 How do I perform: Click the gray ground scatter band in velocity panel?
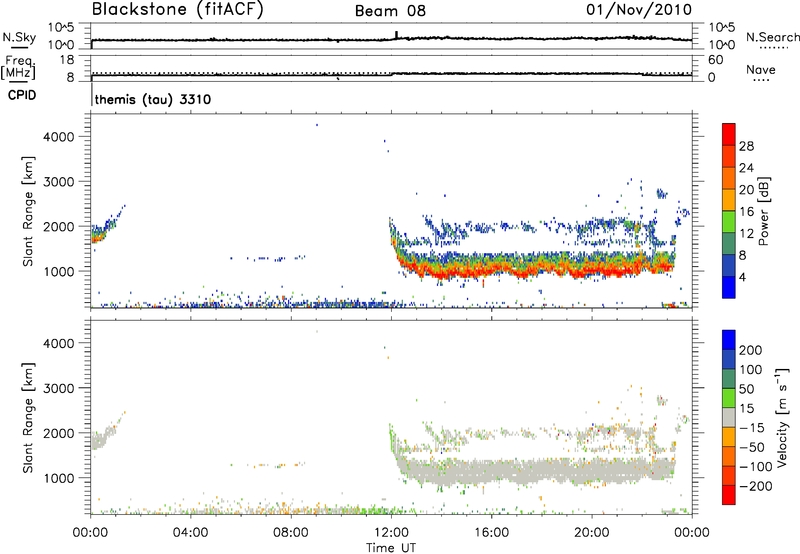pyautogui.click(x=536, y=470)
